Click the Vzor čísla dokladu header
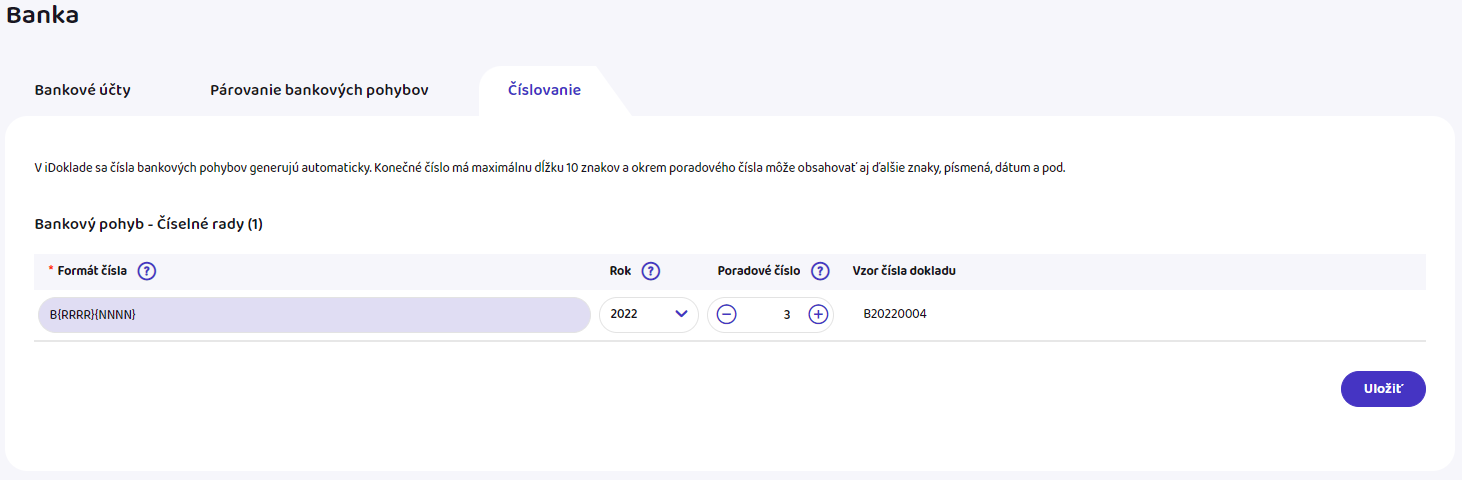The image size is (1462, 480). click(x=904, y=271)
